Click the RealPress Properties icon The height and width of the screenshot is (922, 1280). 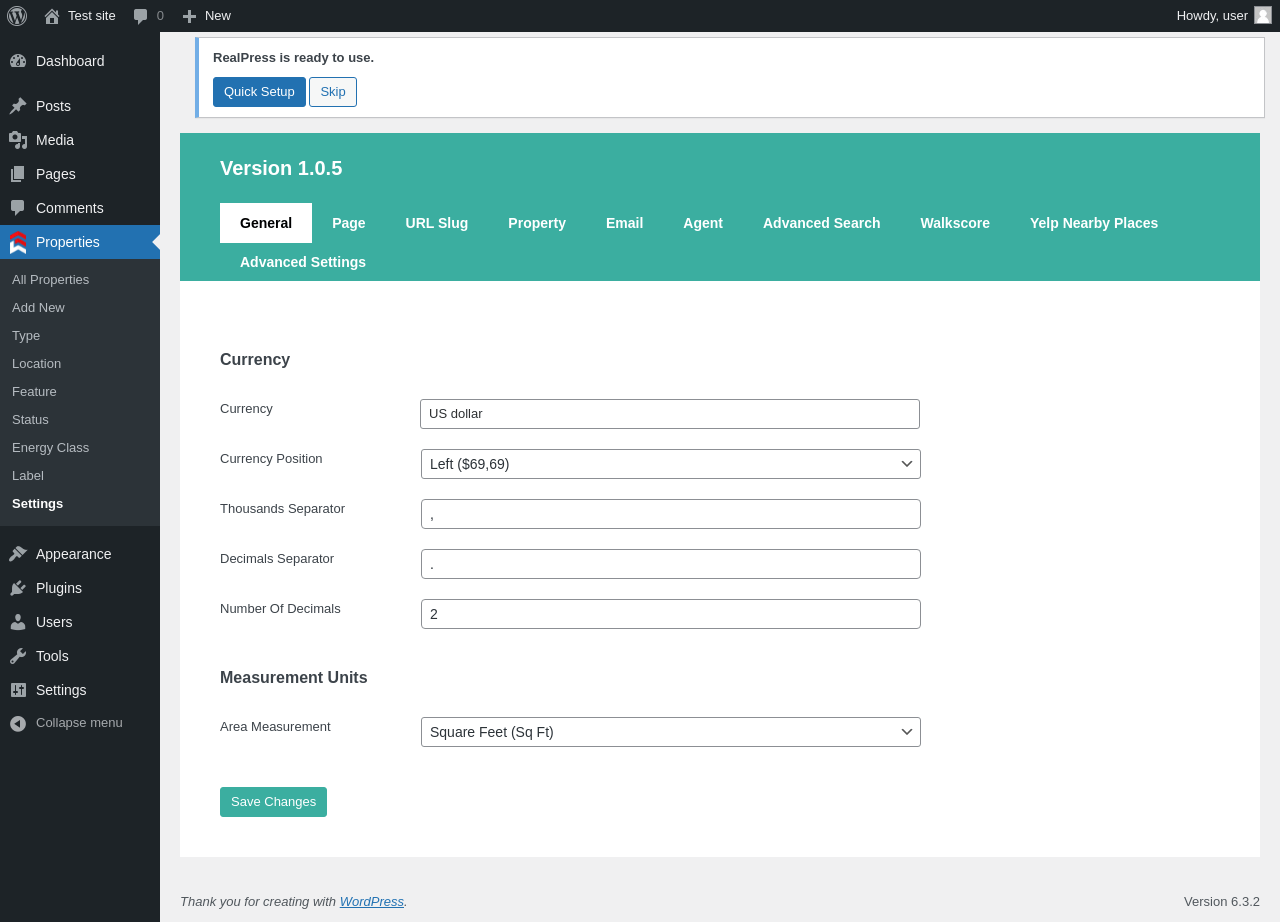[18, 242]
